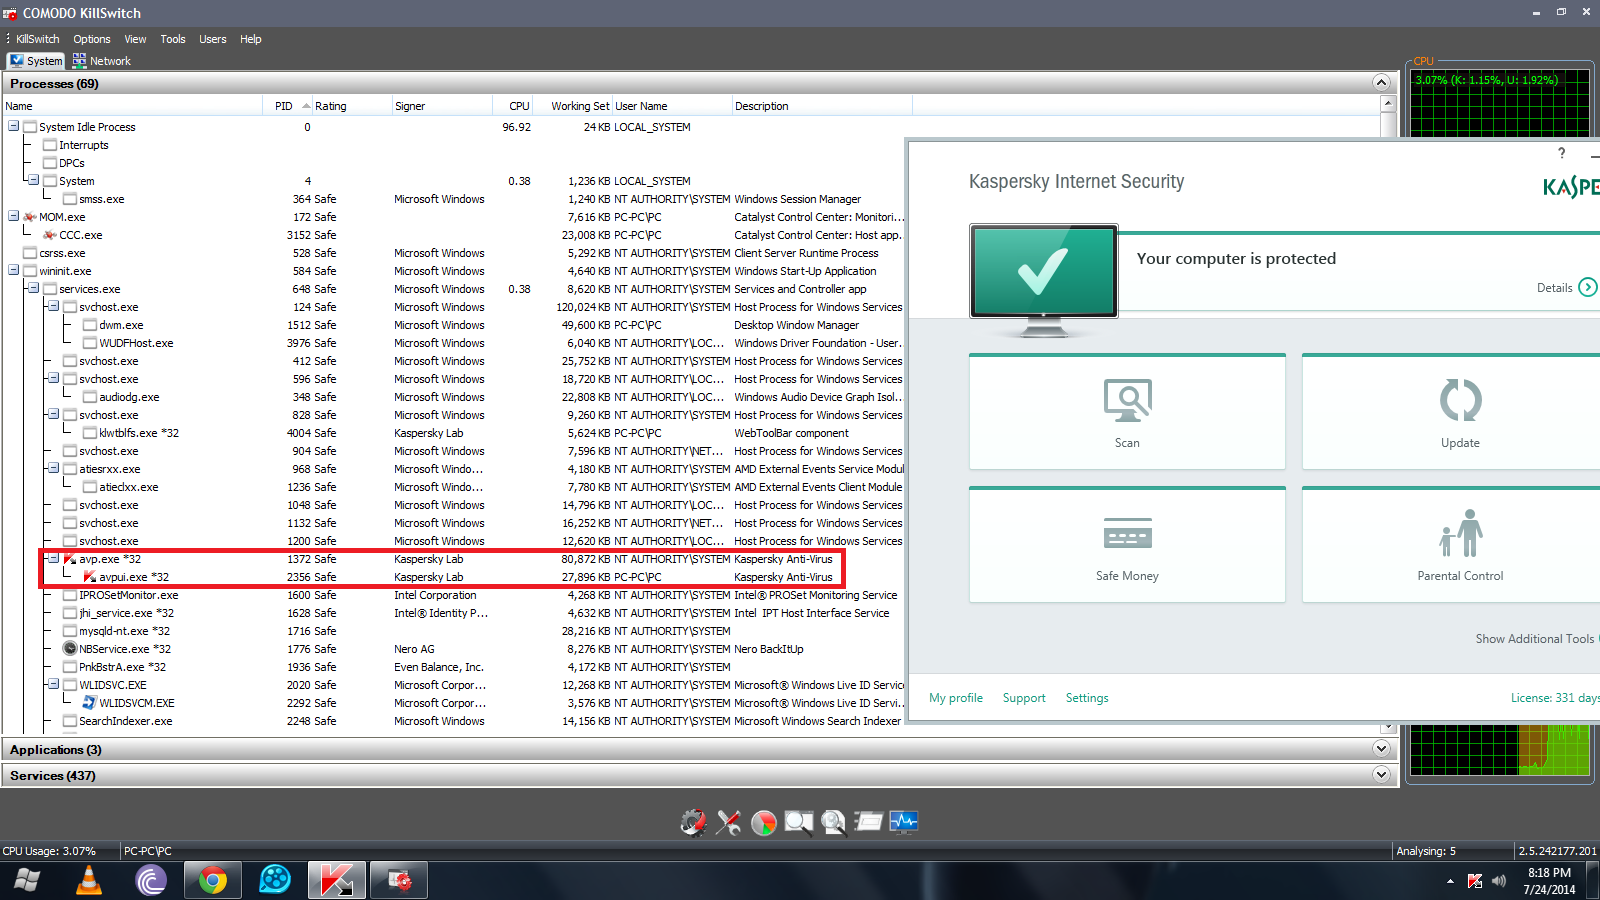Click the magnifier over window toolbar icon
Viewport: 1600px width, 900px height.
click(799, 822)
